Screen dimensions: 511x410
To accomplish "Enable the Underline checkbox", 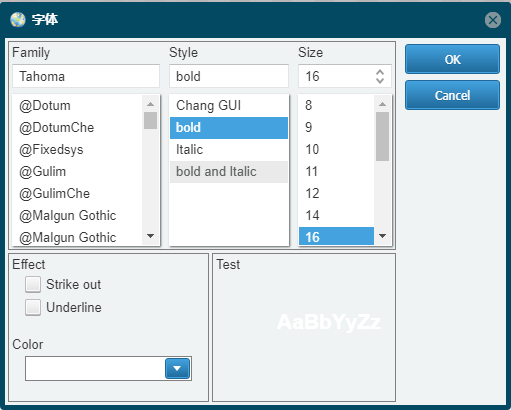I will pos(33,307).
